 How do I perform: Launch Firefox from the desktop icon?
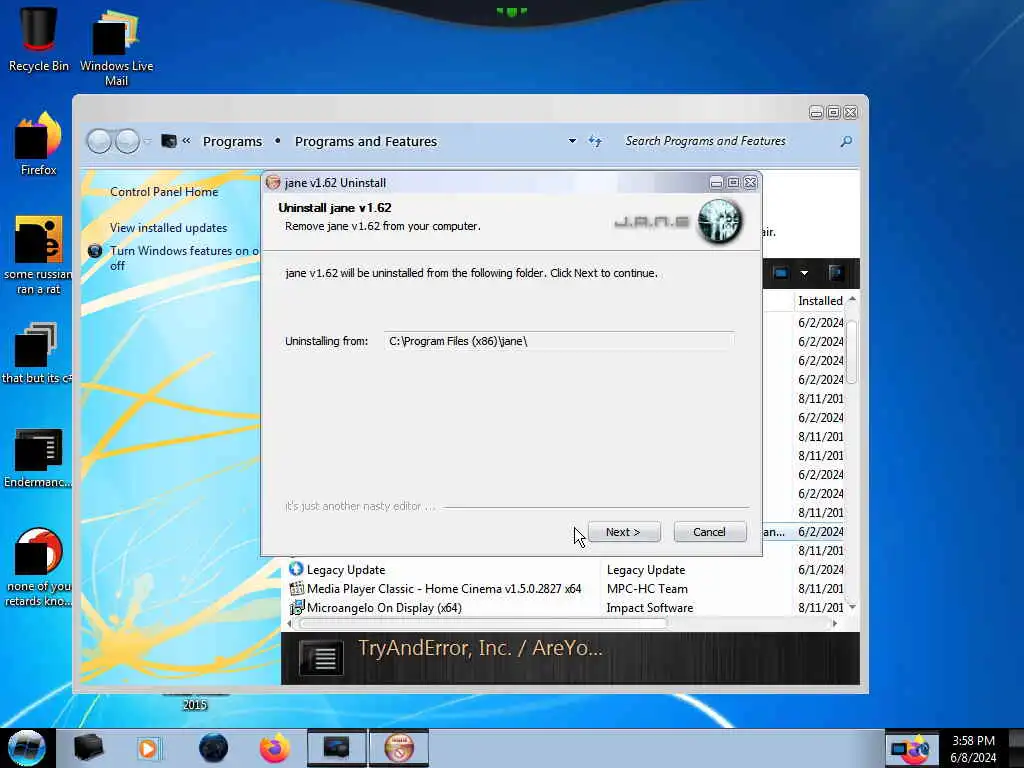coord(38,144)
